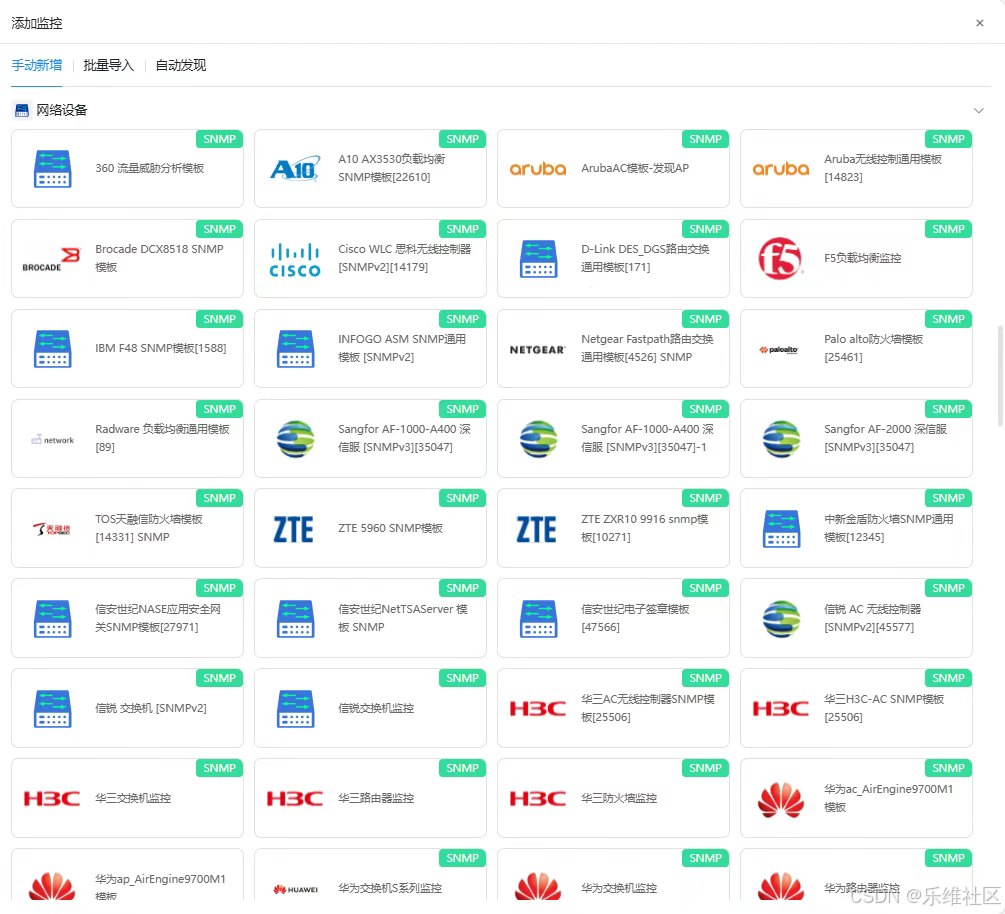Click the H3C logo for 华三H3C-AC SNMP模板
1005x914 pixels.
781,708
